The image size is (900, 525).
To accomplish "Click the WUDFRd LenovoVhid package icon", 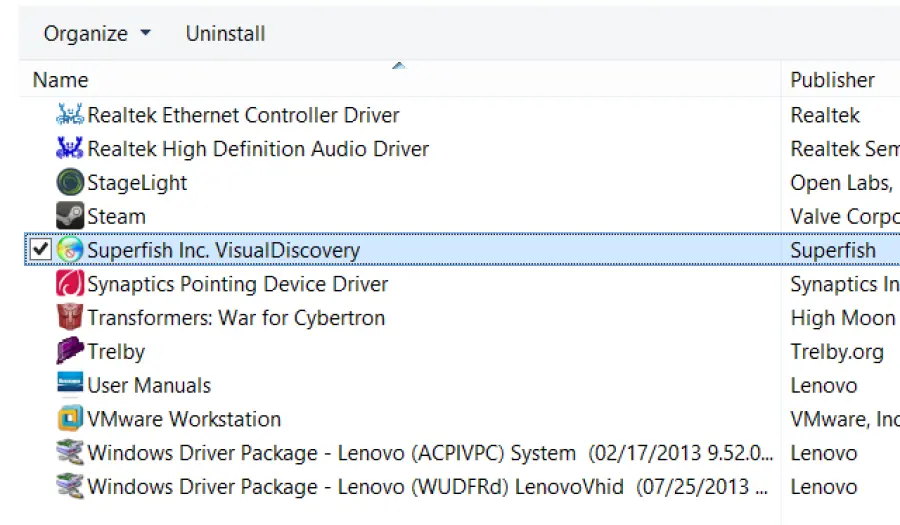I will (70, 487).
